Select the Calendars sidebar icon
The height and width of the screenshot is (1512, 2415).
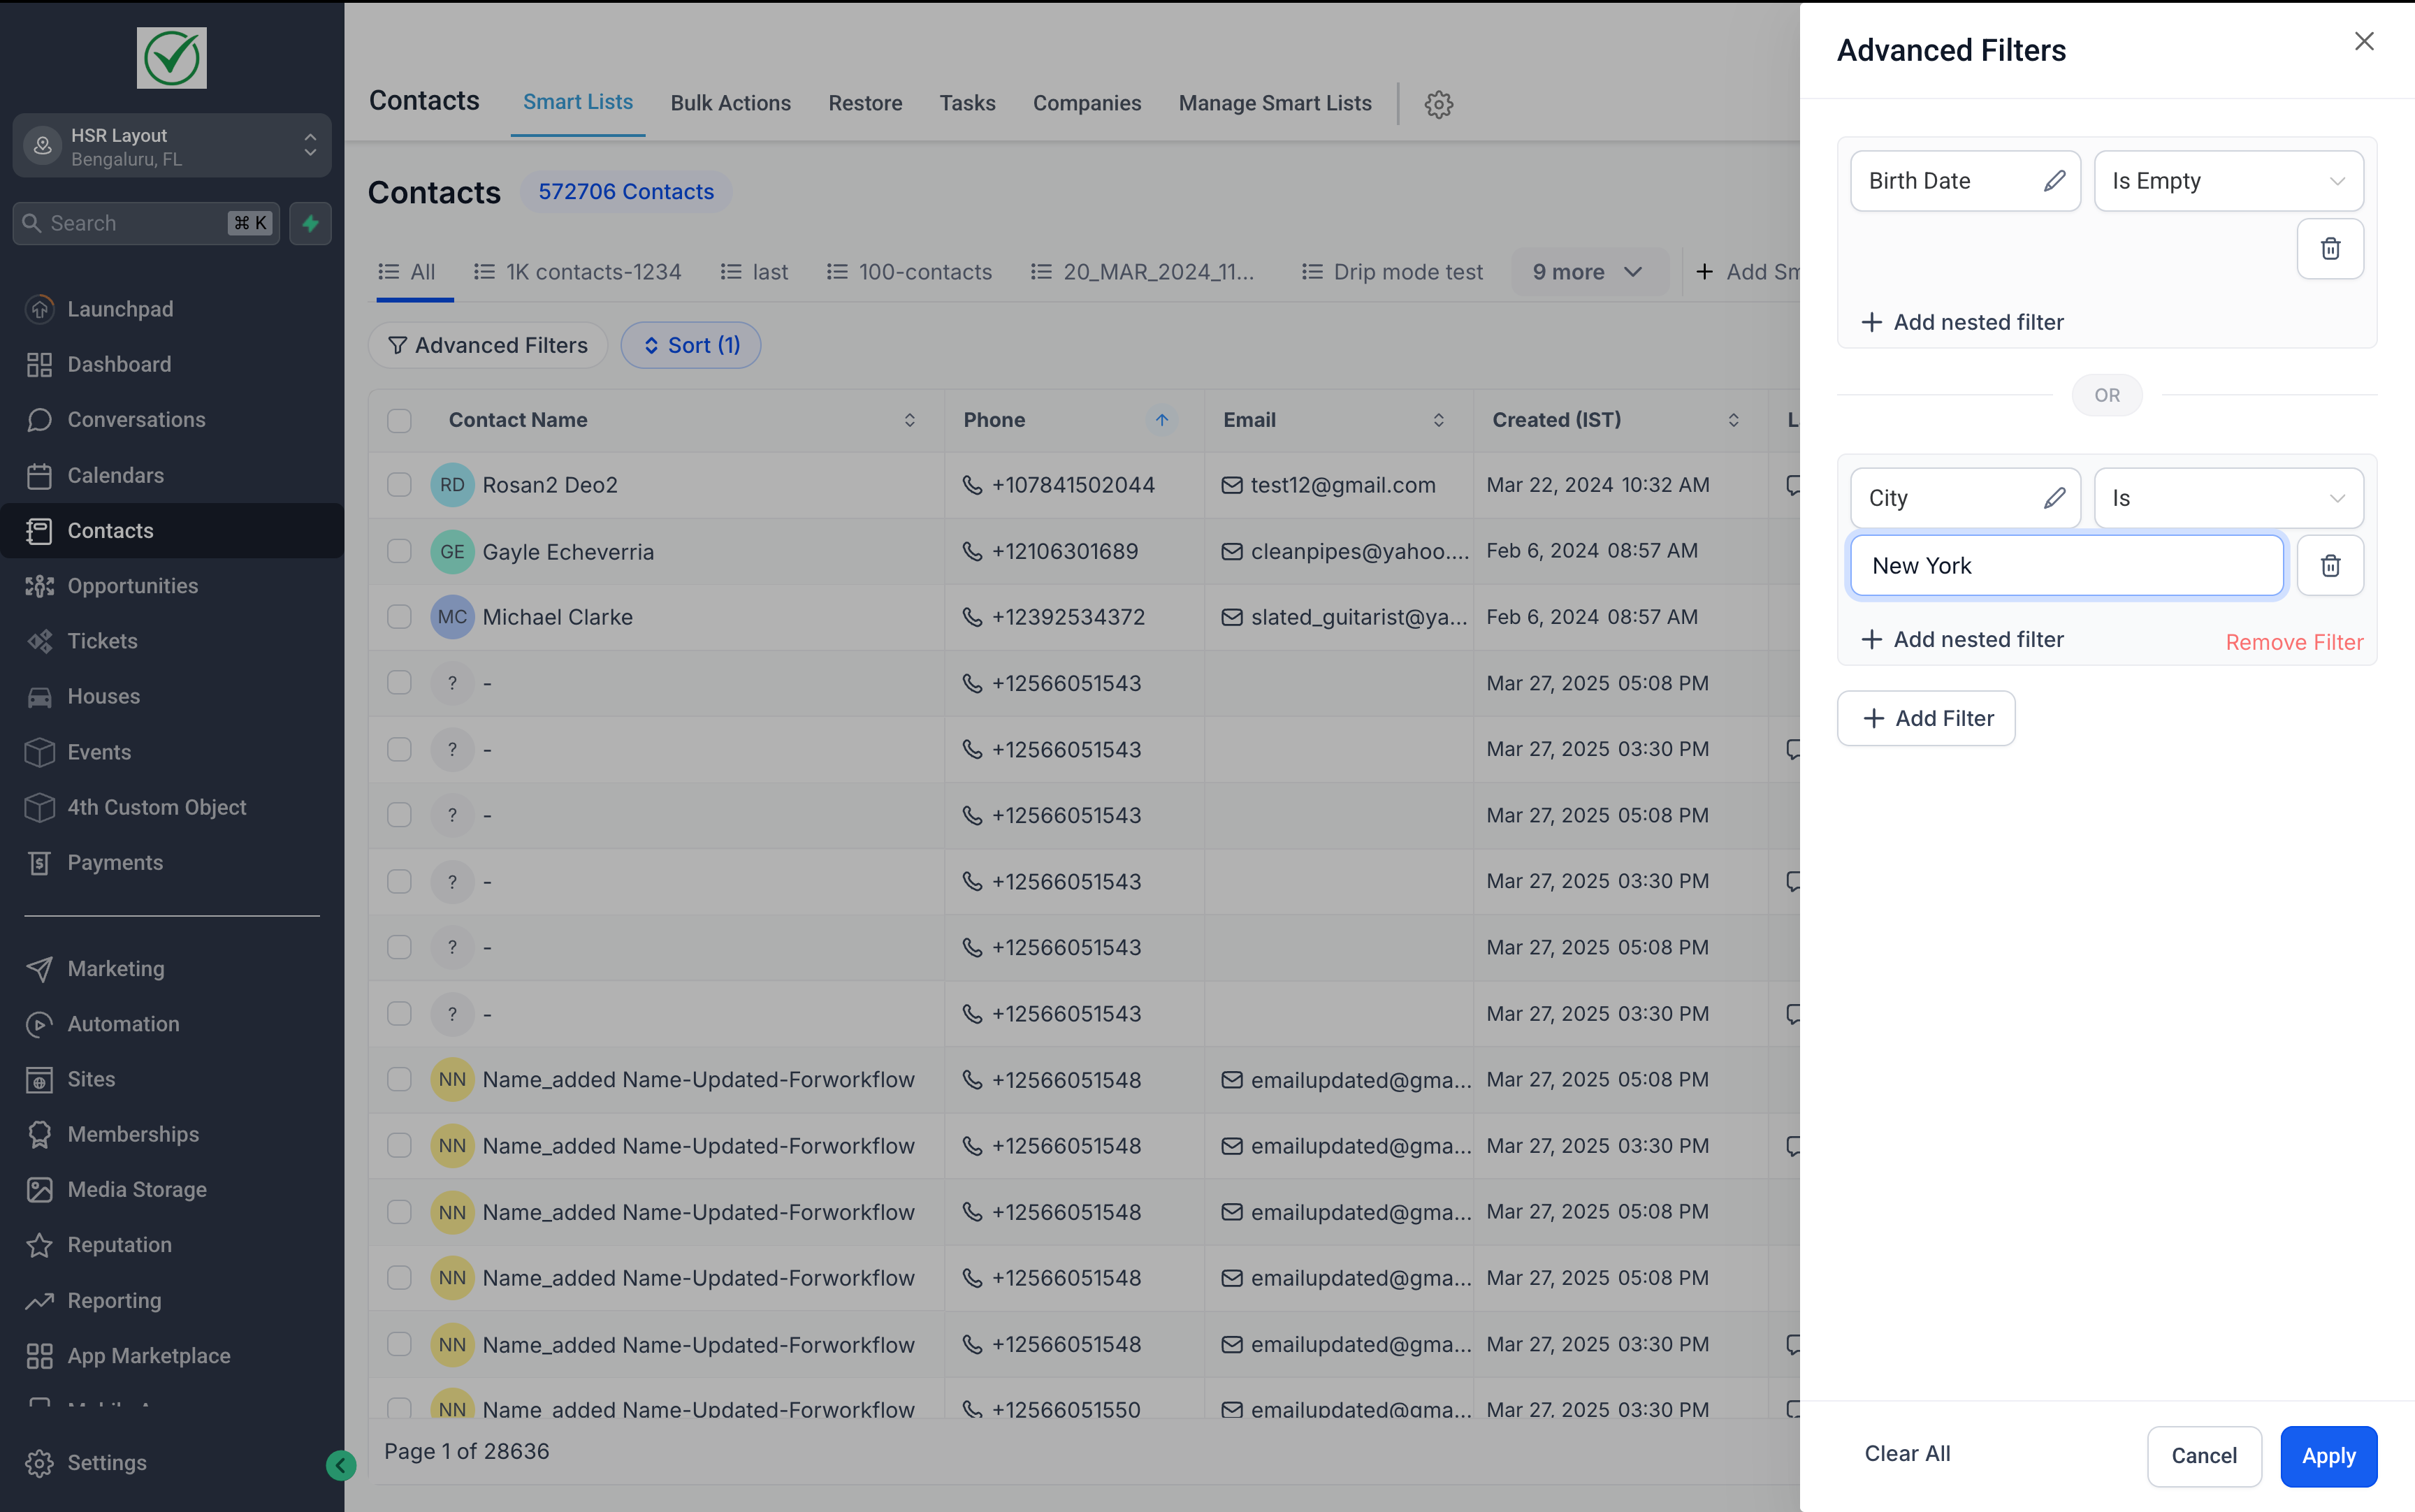click(40, 475)
